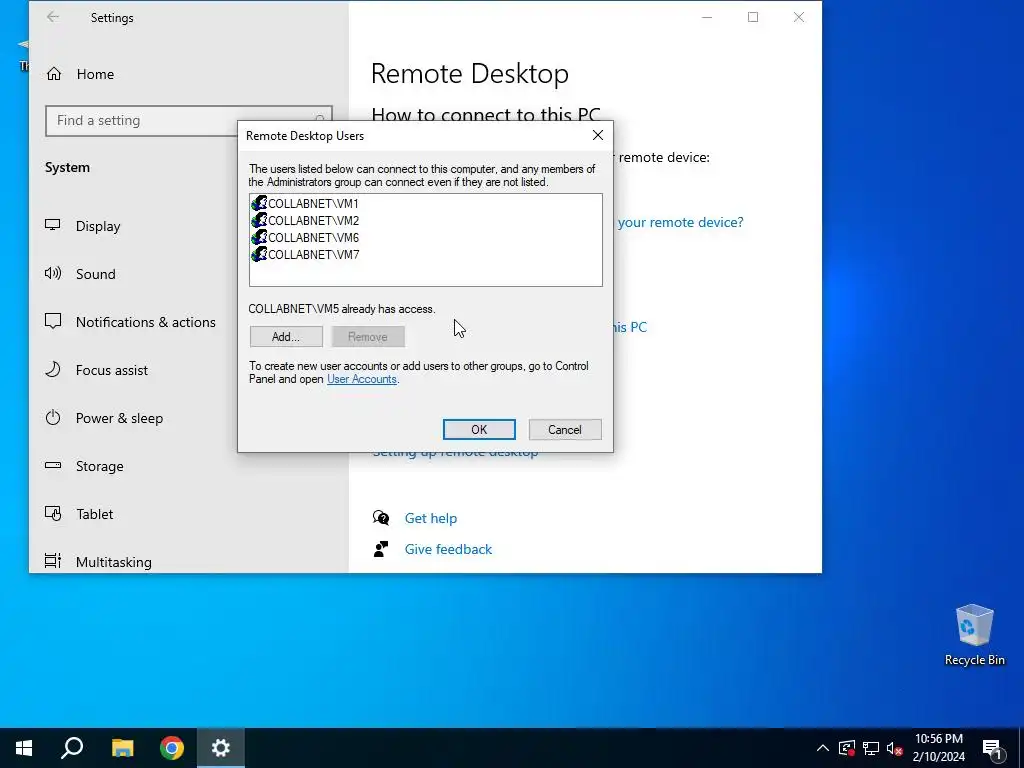Click the Power & sleep icon
The height and width of the screenshot is (768, 1024).
(53, 417)
